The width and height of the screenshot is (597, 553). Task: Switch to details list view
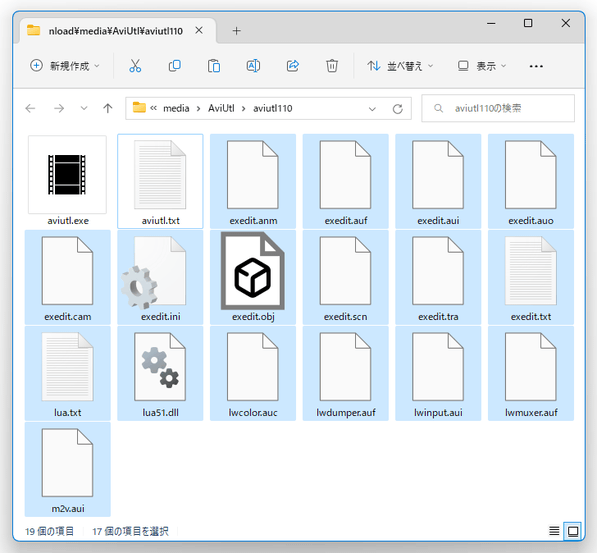click(554, 531)
